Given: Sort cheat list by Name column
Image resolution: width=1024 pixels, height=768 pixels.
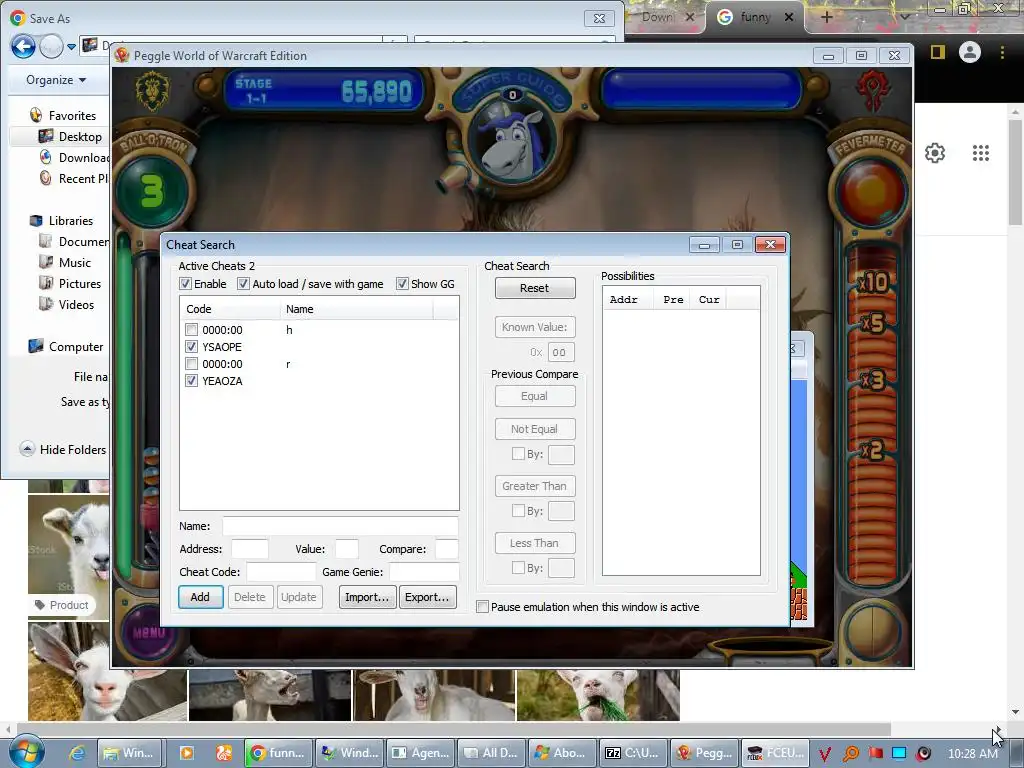Looking at the screenshot, I should (x=357, y=309).
